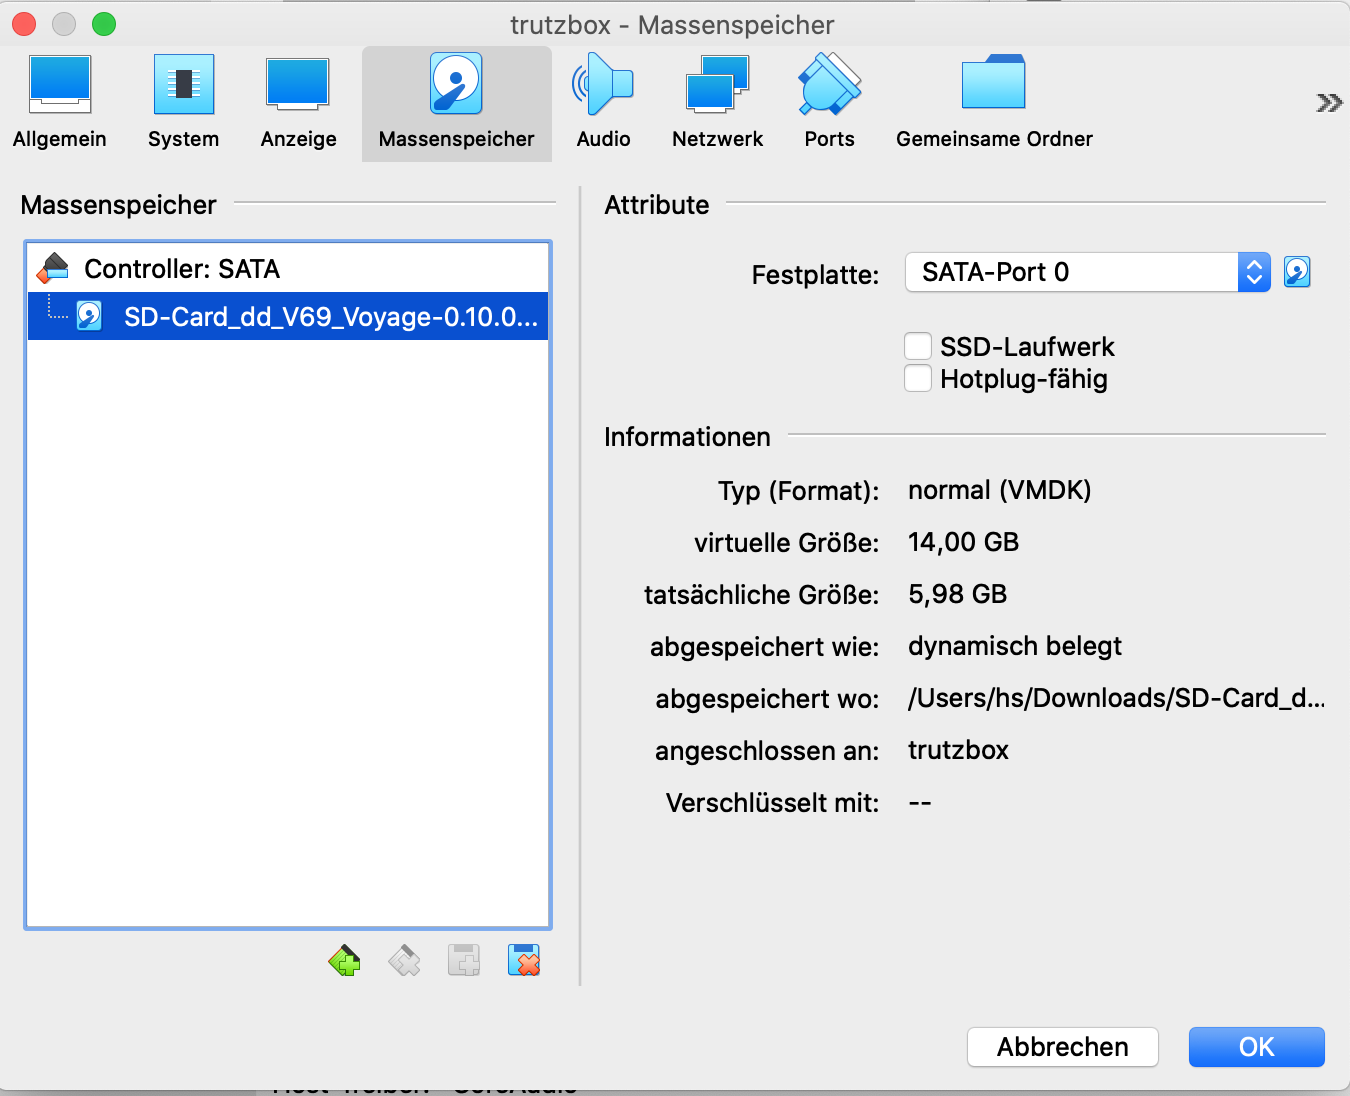Image resolution: width=1350 pixels, height=1096 pixels.
Task: Click the Massenspeicher tab in toolbar
Action: tap(456, 102)
